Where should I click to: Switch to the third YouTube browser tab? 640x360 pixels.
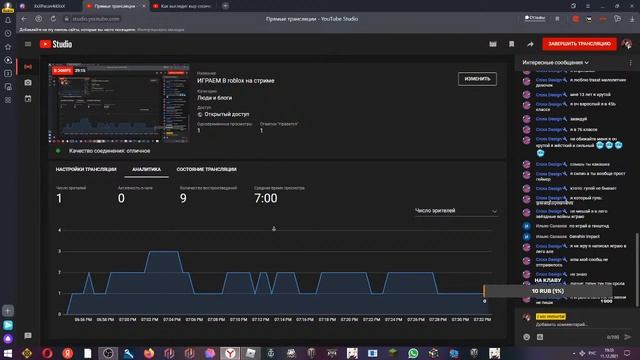(x=184, y=6)
